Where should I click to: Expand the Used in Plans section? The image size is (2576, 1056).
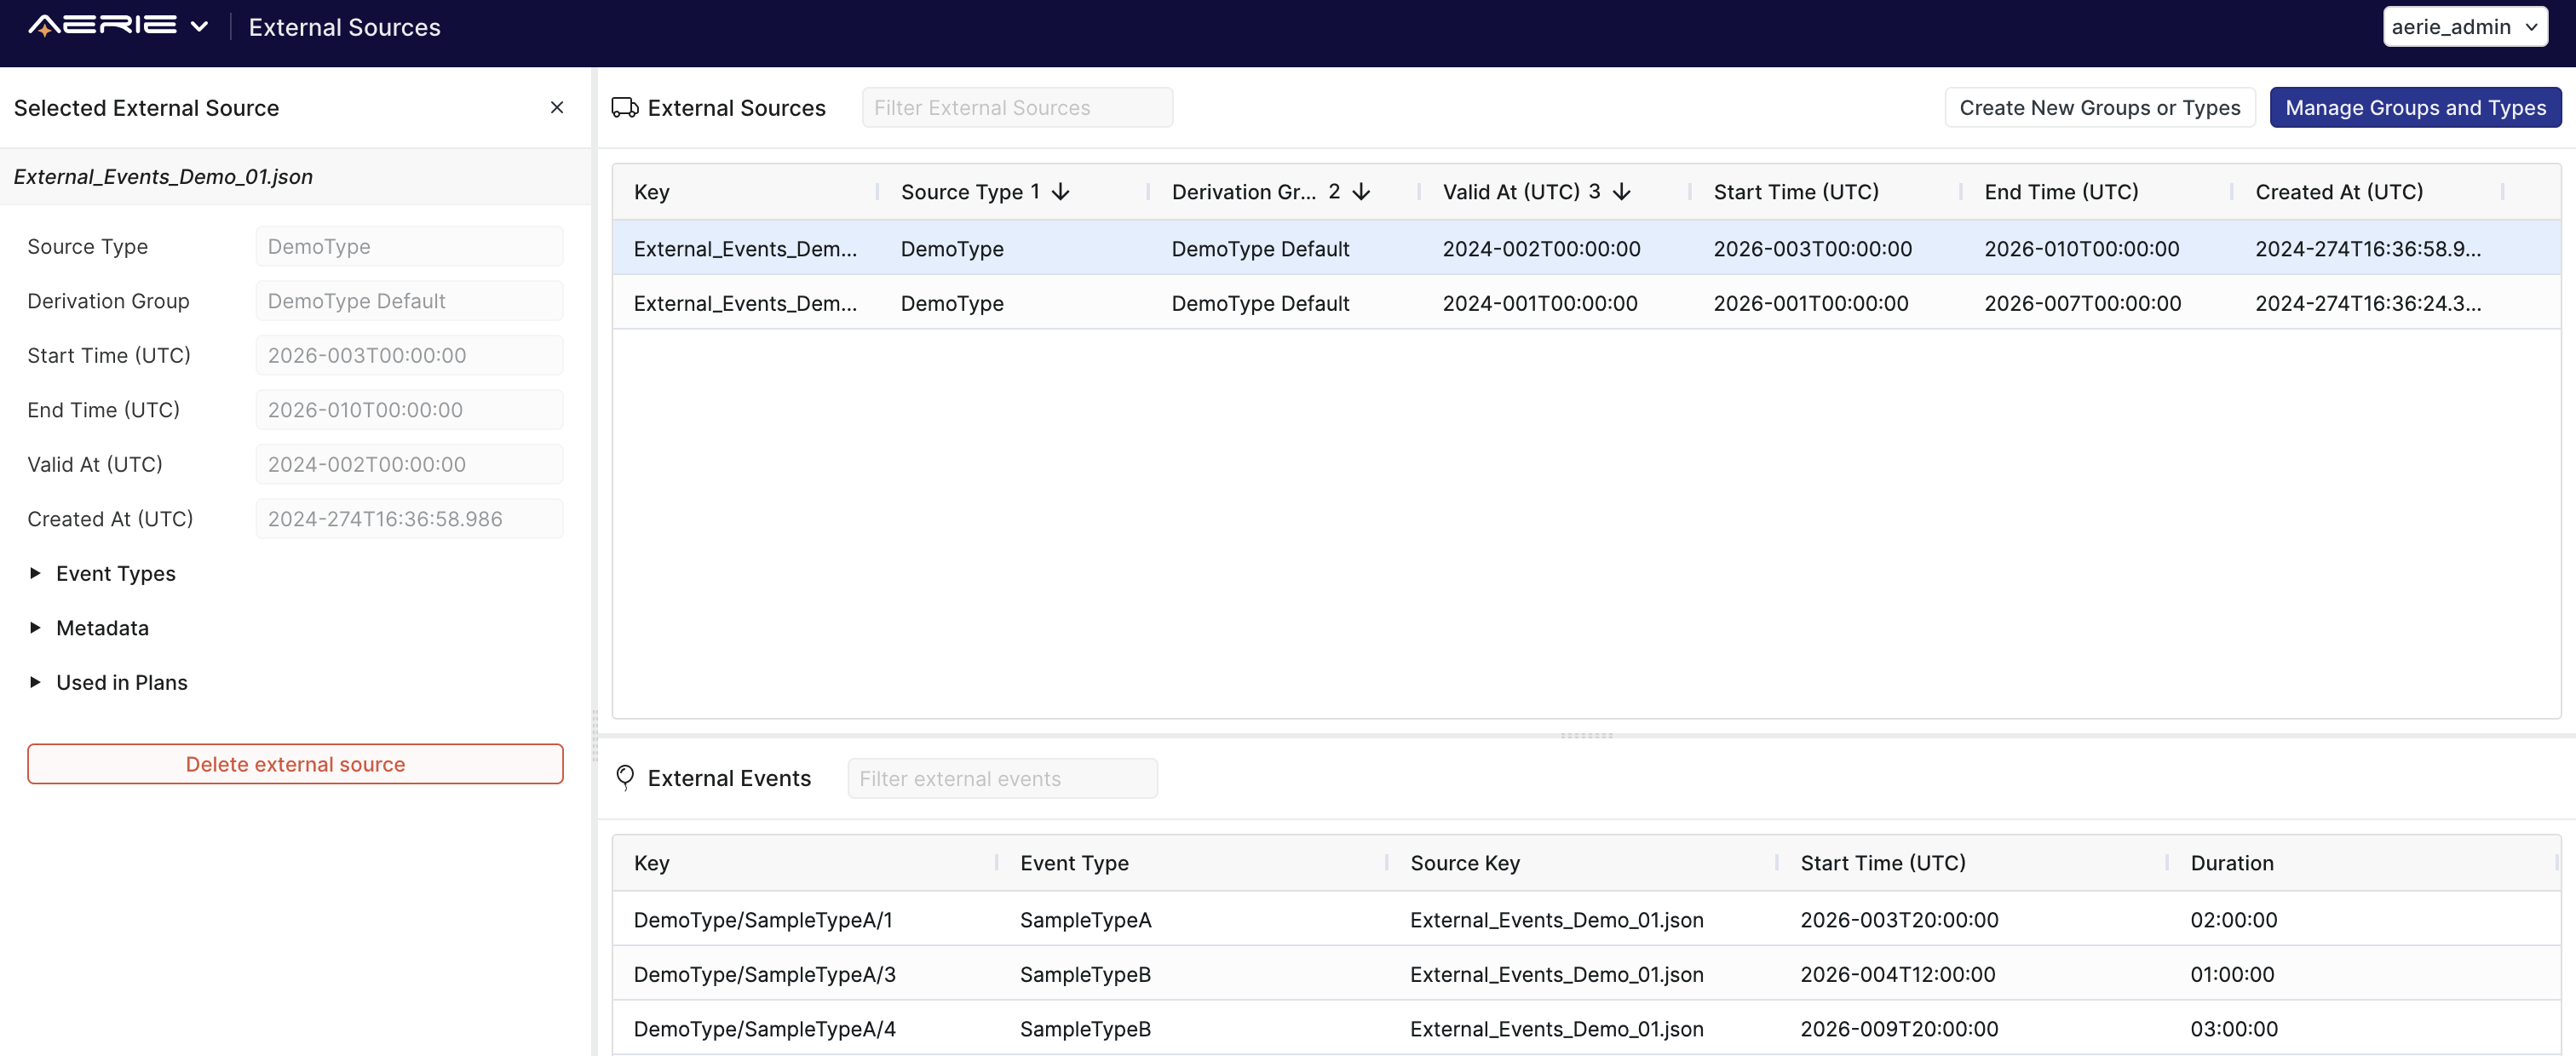[x=108, y=682]
